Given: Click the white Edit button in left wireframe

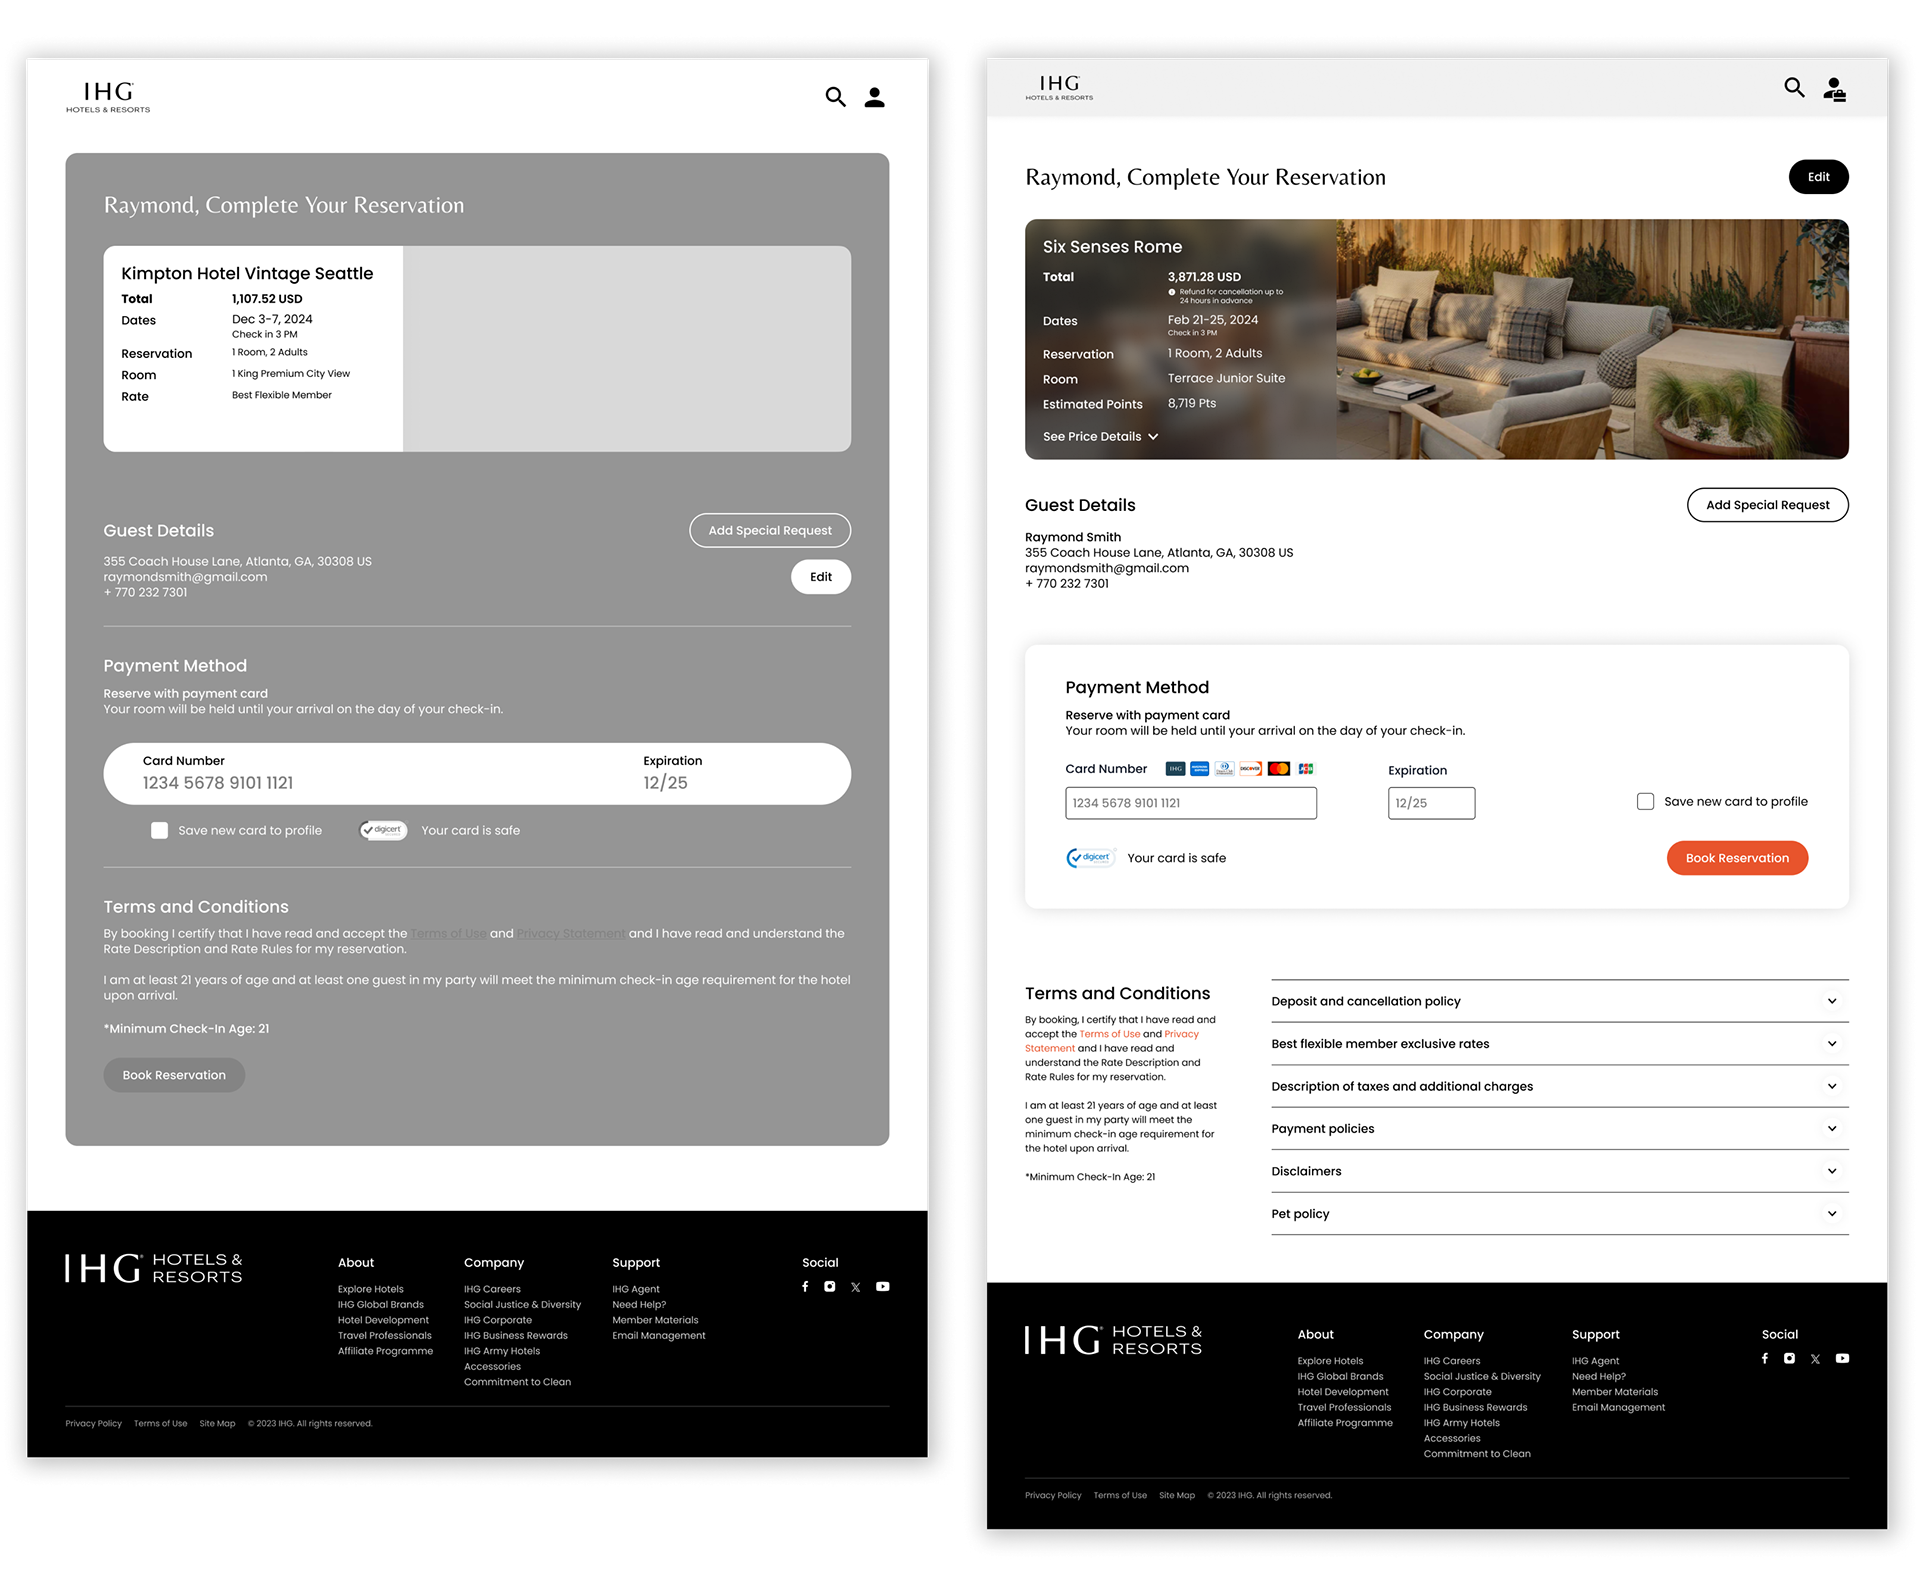Looking at the screenshot, I should (x=821, y=577).
